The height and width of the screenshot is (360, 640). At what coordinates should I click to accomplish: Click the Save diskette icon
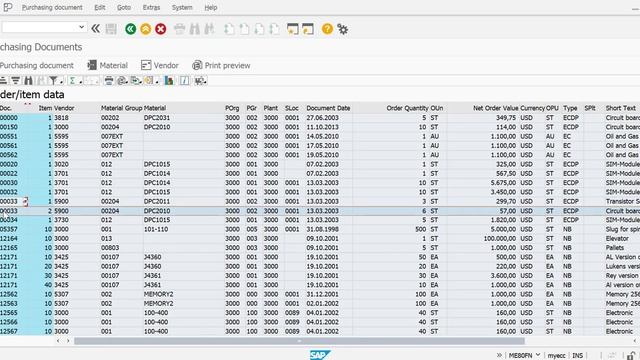point(111,29)
